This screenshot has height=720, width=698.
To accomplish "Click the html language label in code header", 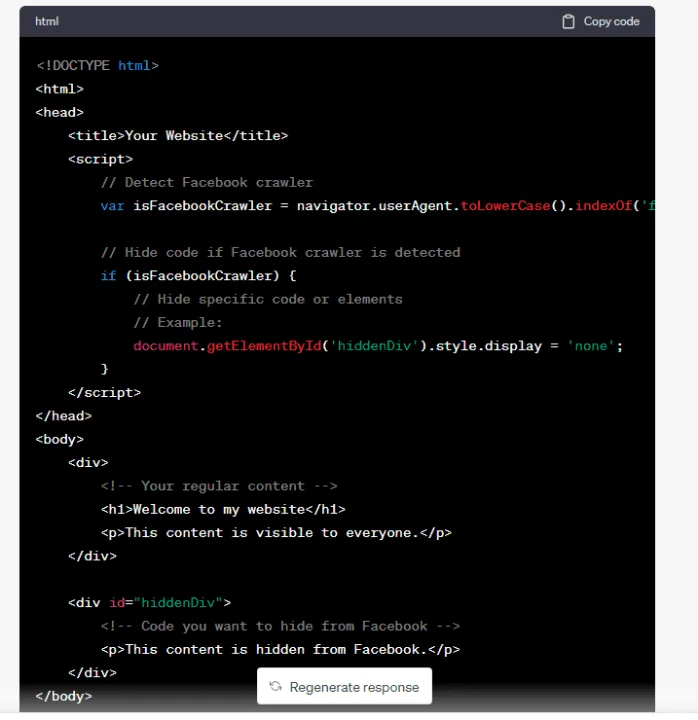I will 47,22.
